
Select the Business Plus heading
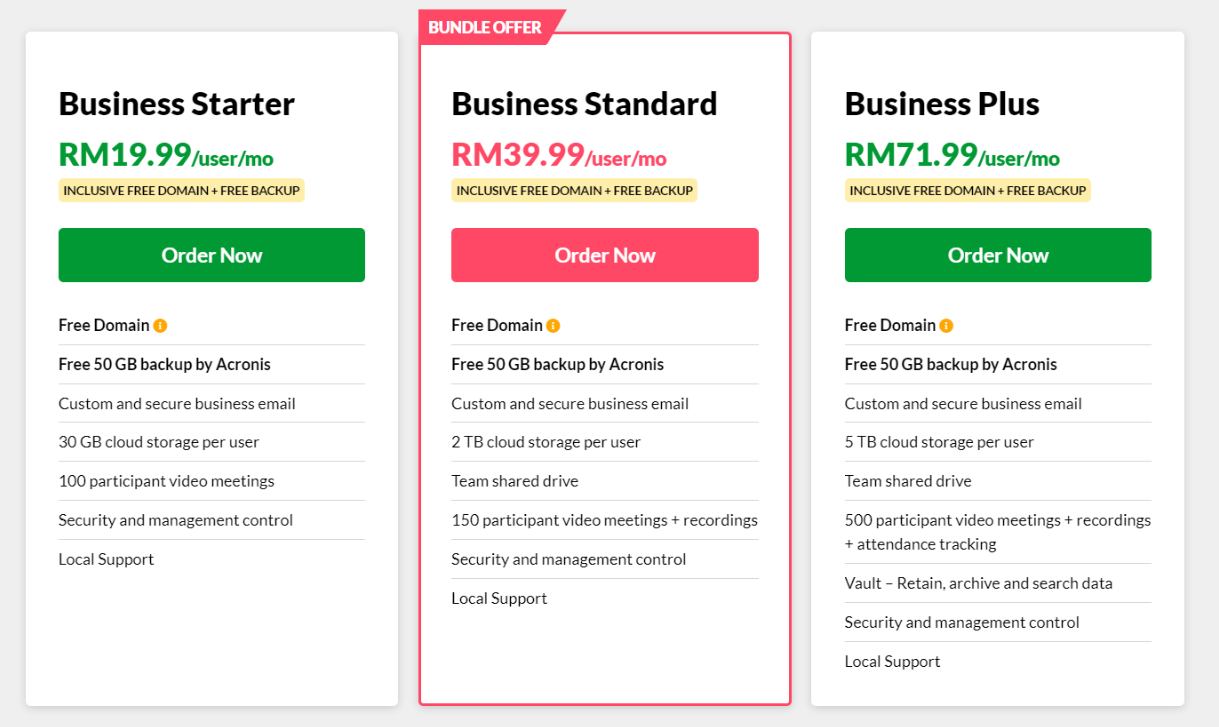click(x=942, y=104)
